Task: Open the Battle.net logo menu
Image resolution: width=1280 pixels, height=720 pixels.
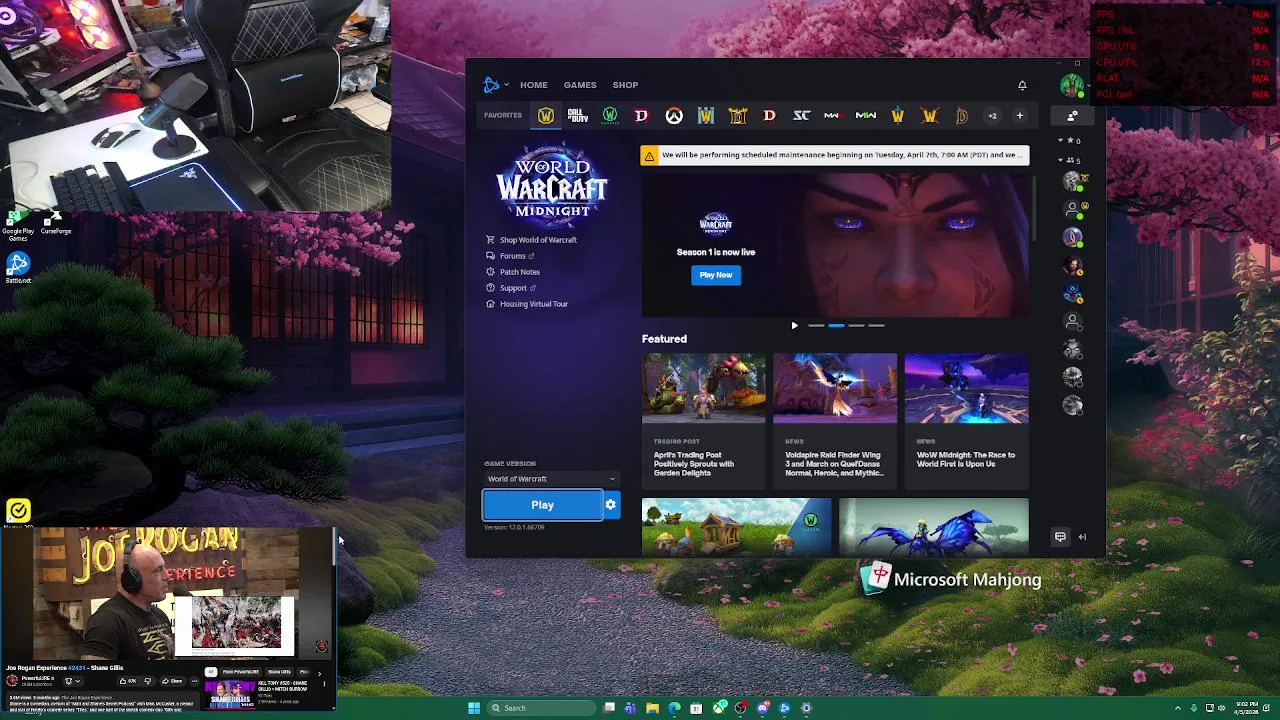Action: tap(494, 85)
